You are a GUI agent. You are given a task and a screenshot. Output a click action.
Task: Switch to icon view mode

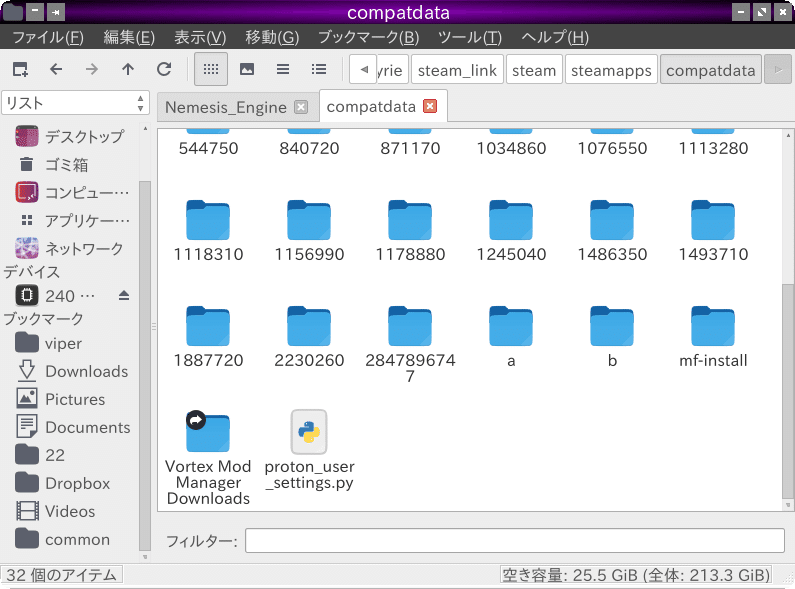[x=211, y=69]
